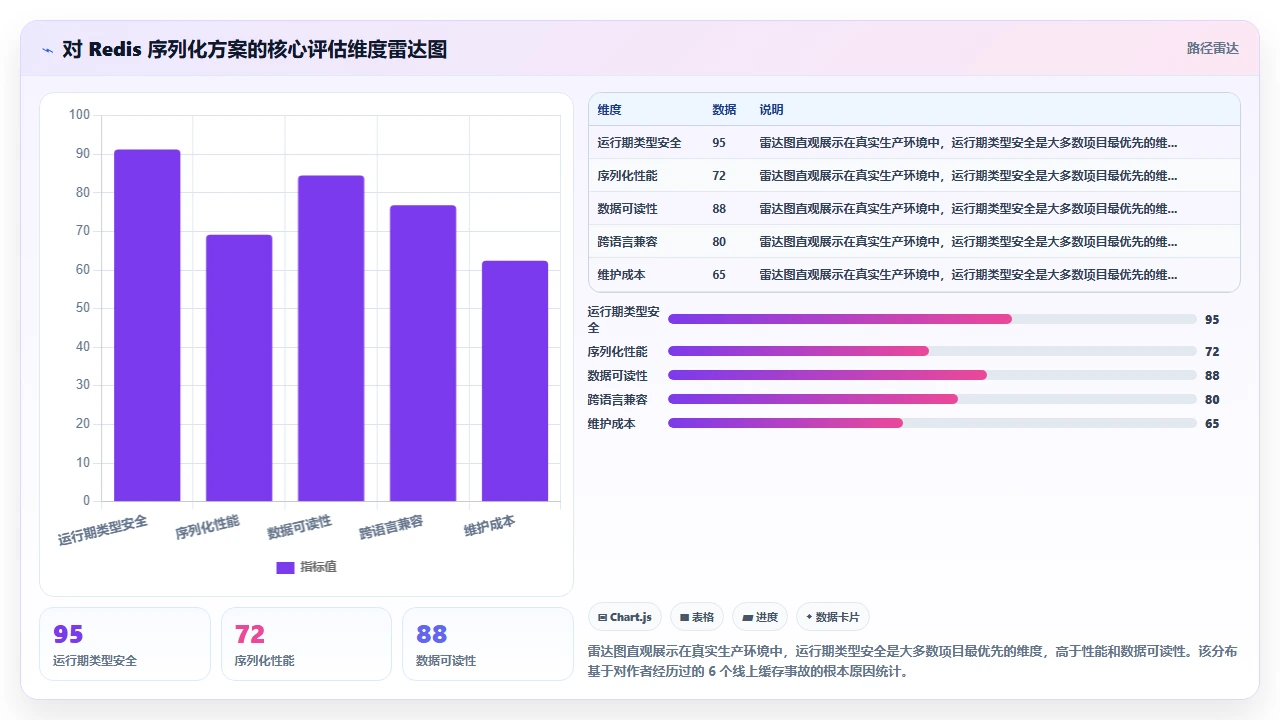
Task: Click the value 95 in the table
Action: pos(719,142)
